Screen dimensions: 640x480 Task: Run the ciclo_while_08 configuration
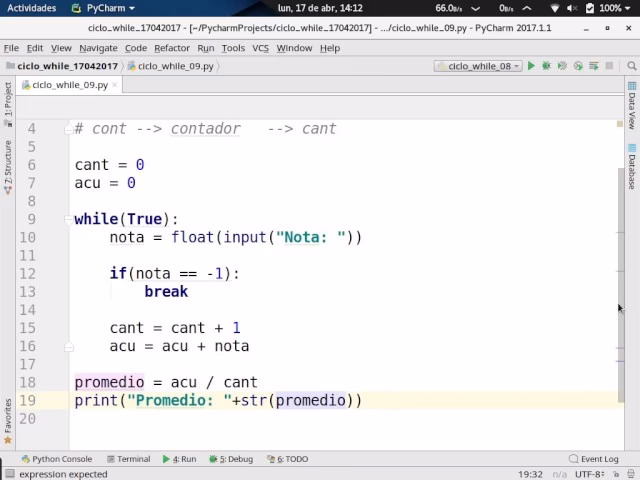point(531,66)
